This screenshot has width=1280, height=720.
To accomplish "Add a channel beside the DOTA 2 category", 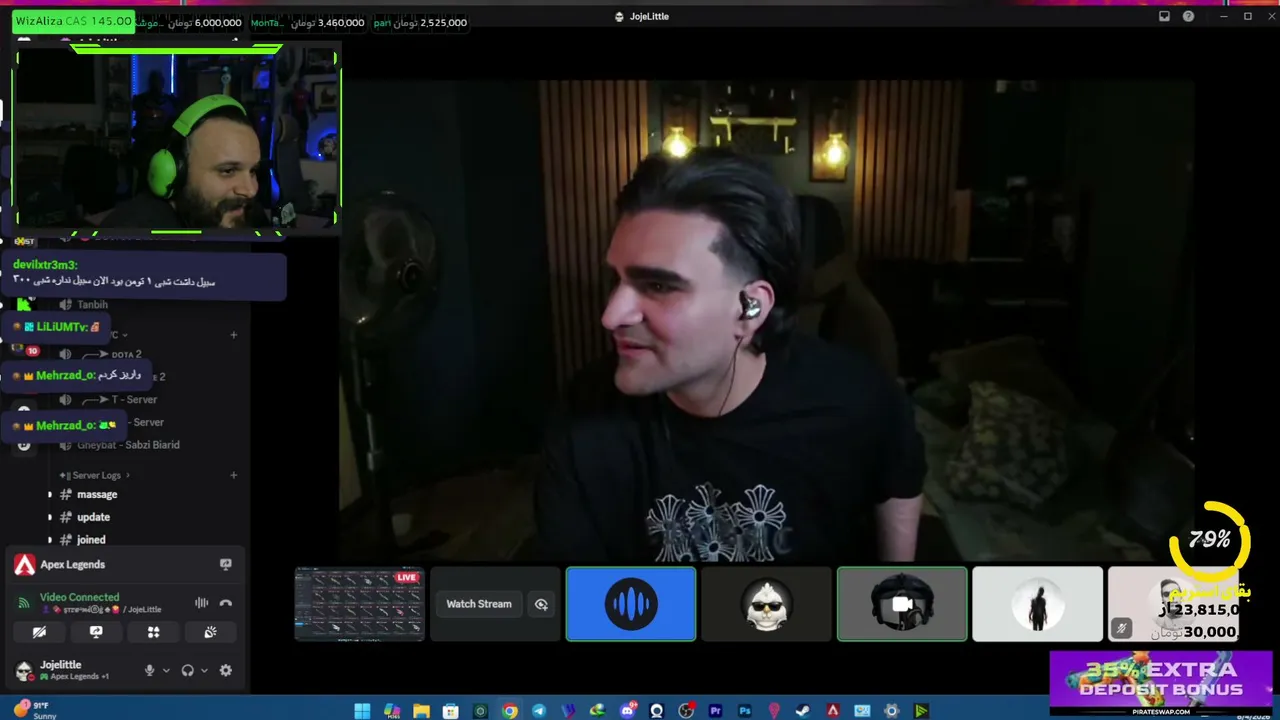I will [x=234, y=335].
